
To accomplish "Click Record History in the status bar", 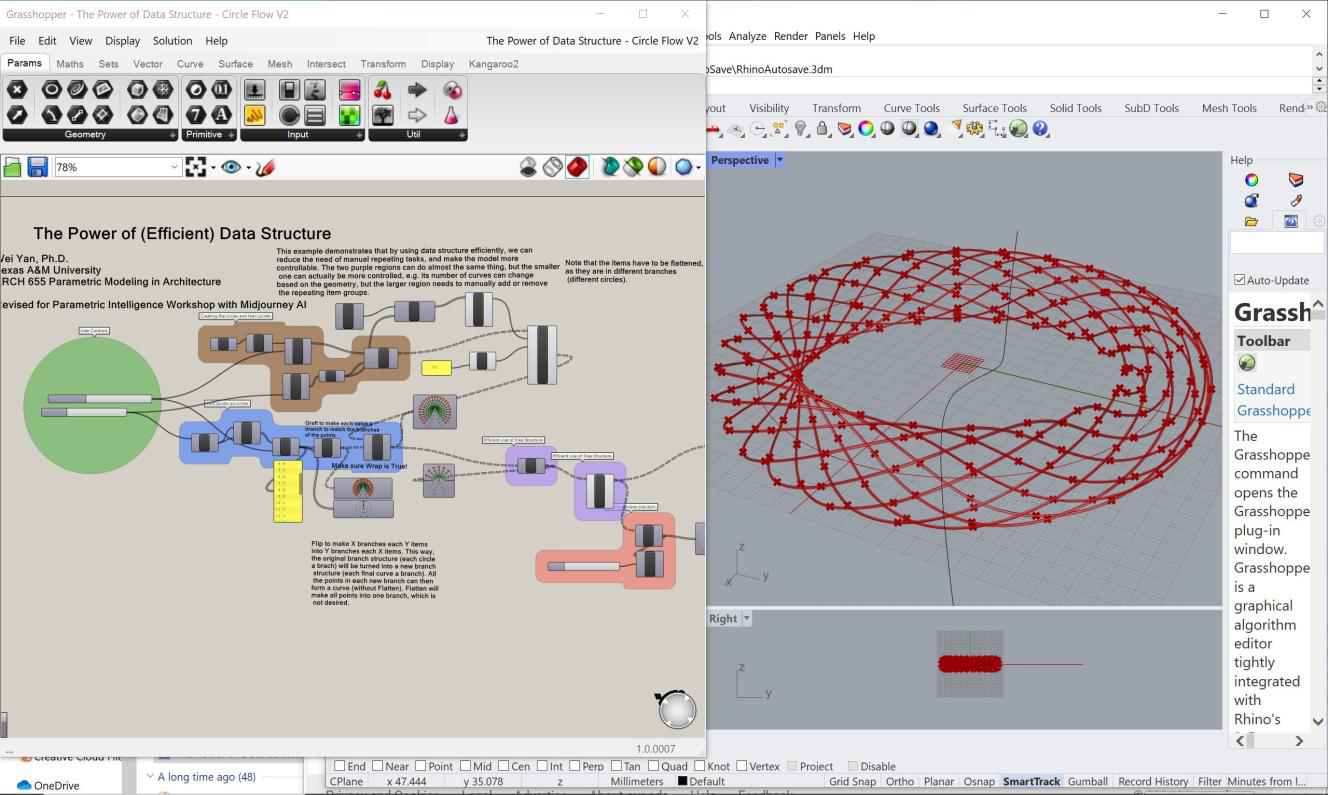I will [1153, 781].
